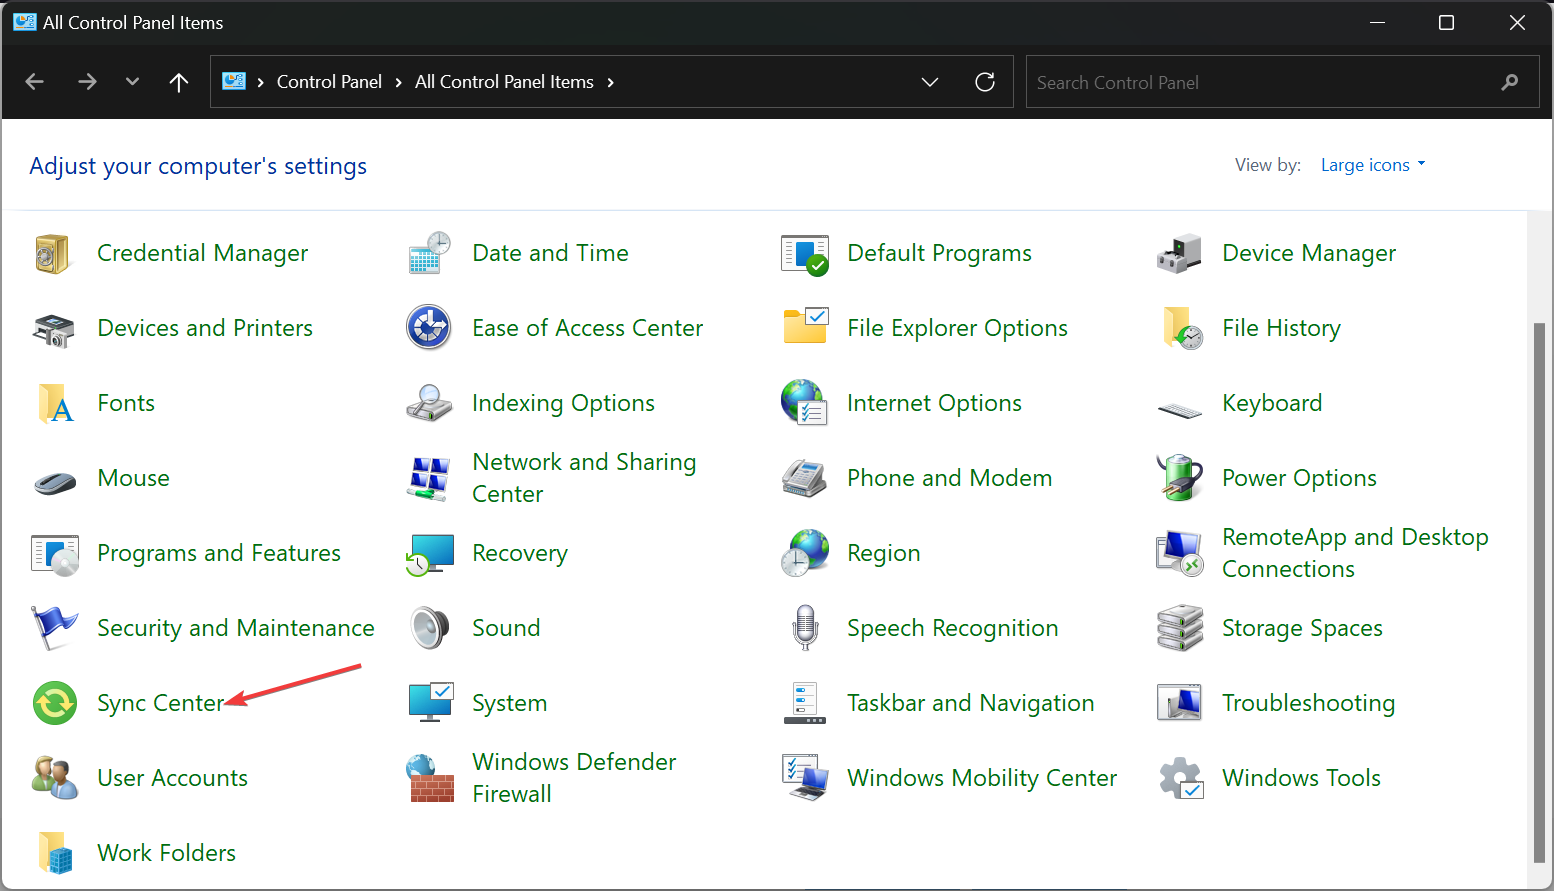Open RemoteApp and Desktop Connections icon
This screenshot has width=1554, height=891.
pos(1180,553)
